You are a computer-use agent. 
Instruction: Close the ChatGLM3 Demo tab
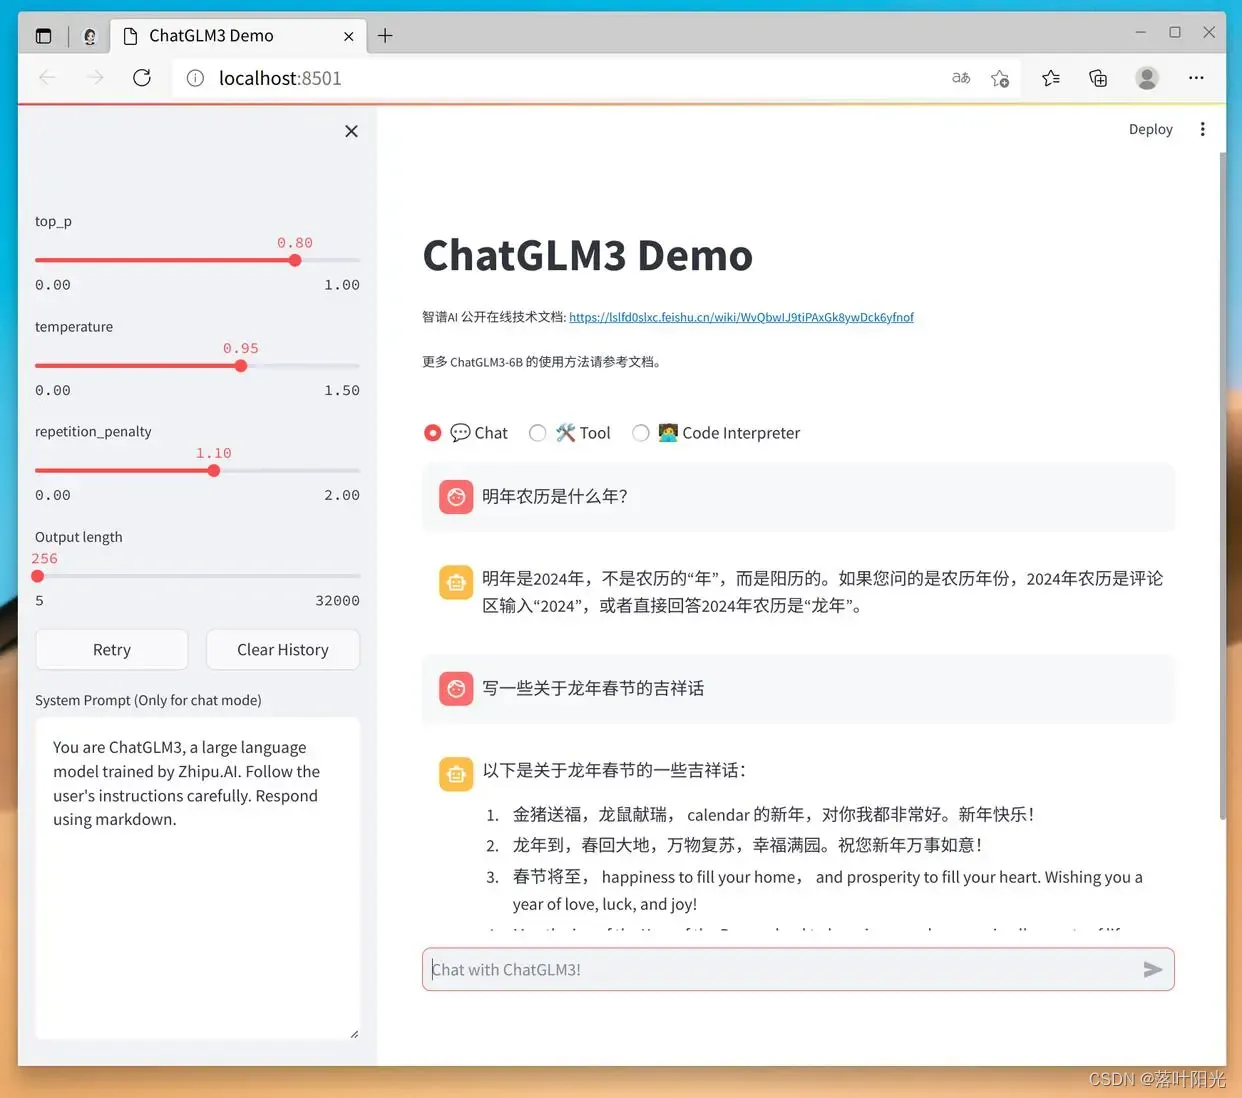[348, 36]
